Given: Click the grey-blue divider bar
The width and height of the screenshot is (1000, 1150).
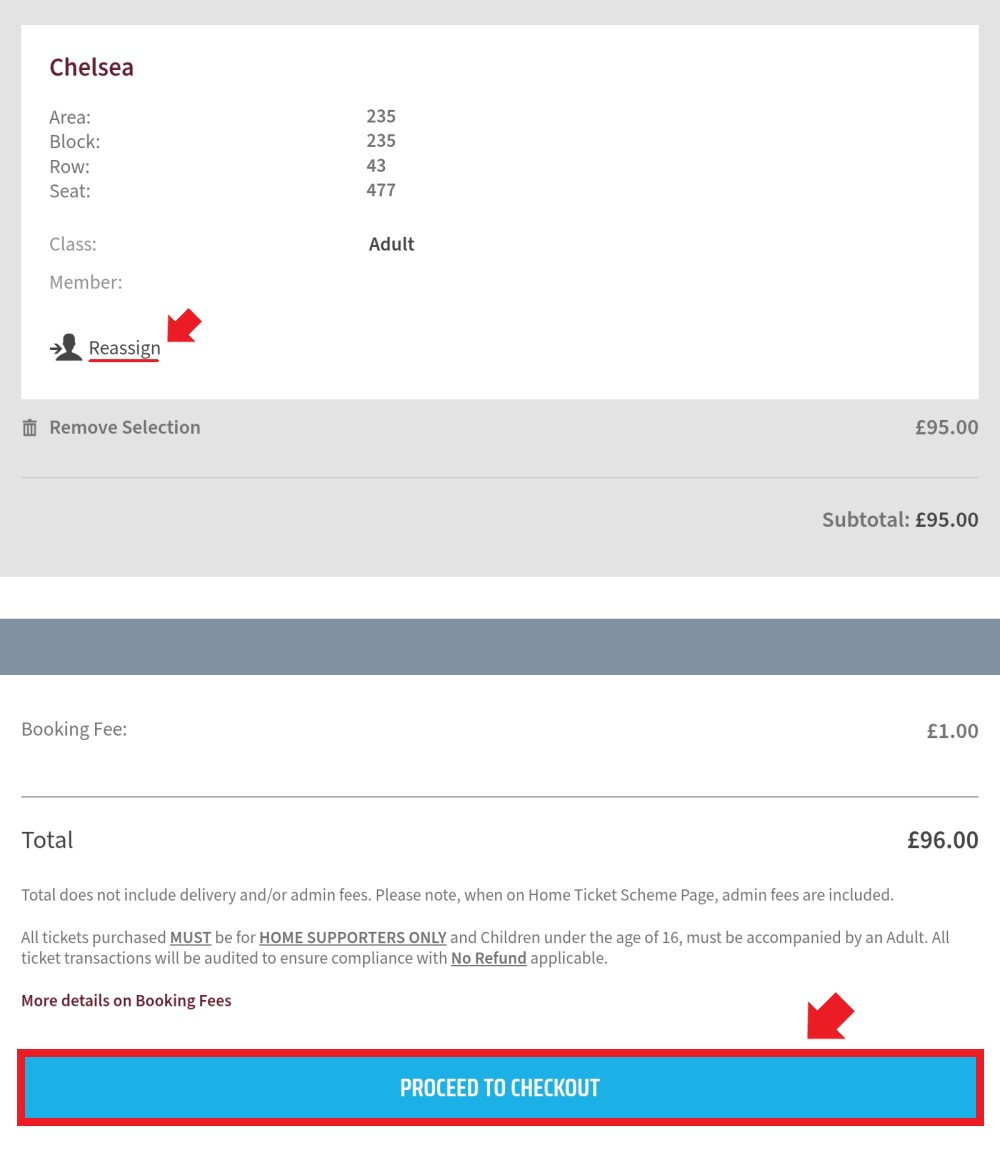Looking at the screenshot, I should (x=500, y=646).
